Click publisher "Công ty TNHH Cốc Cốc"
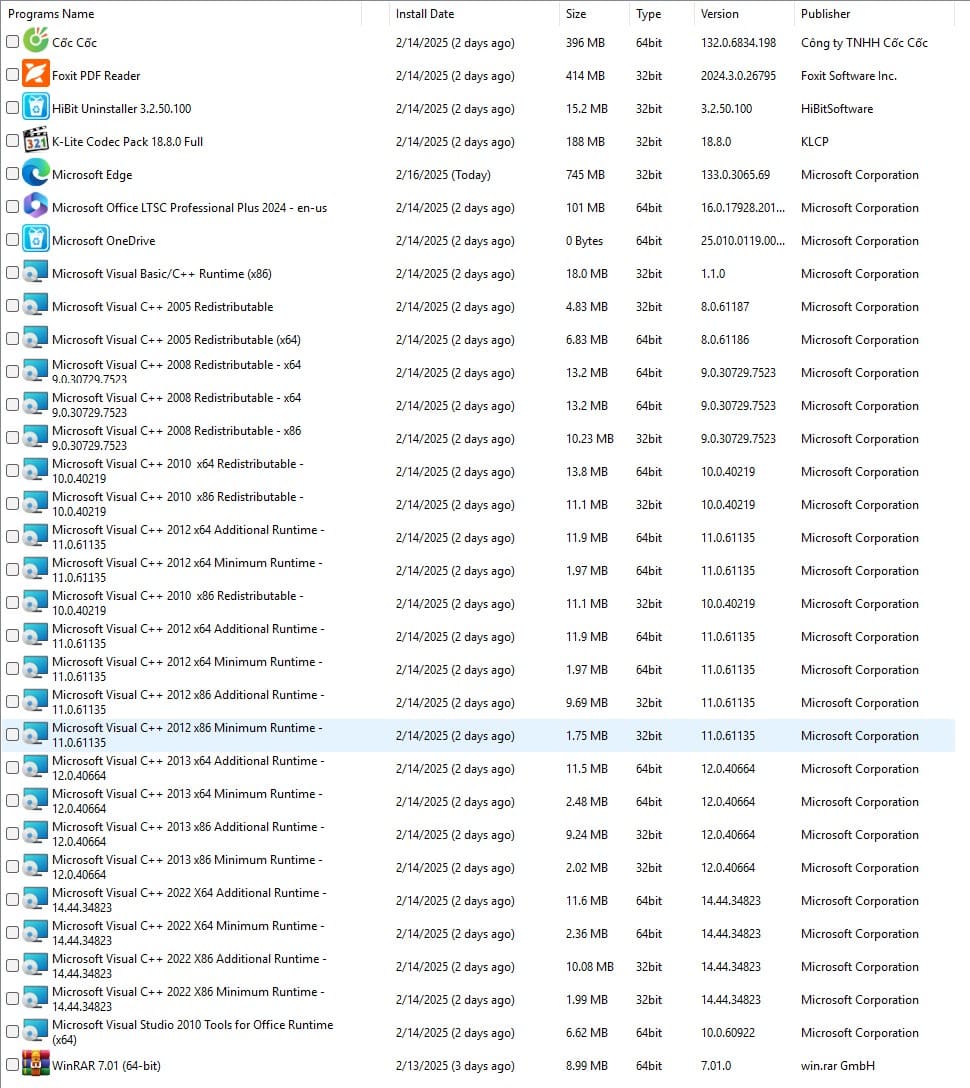970x1088 pixels. (864, 43)
